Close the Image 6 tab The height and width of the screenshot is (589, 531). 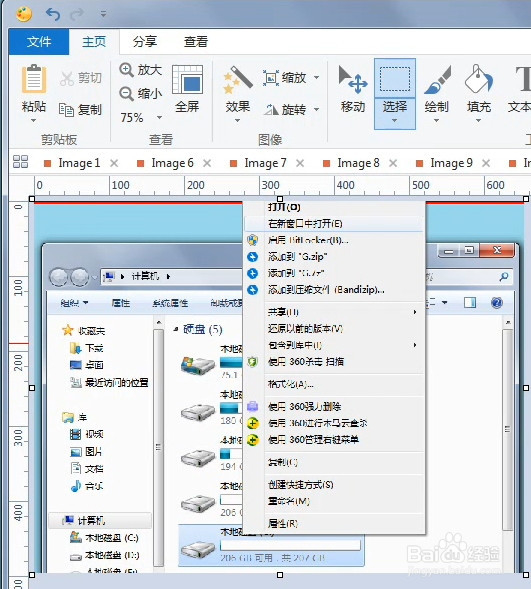[207, 163]
